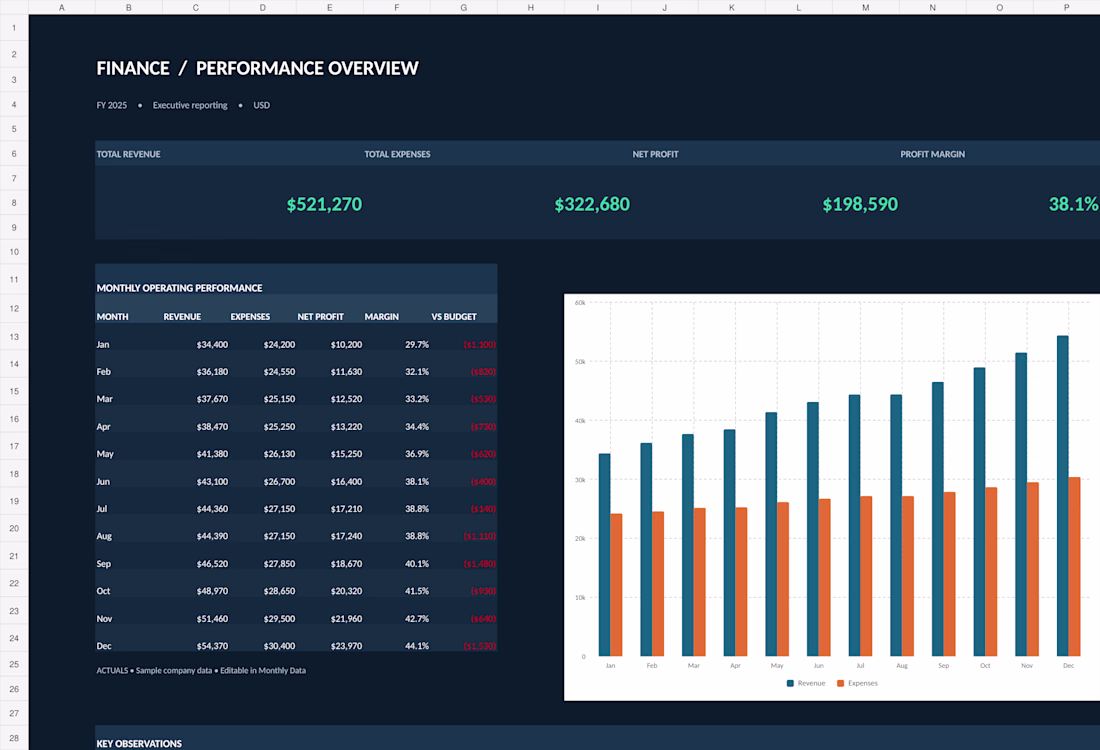This screenshot has height=750, width=1100.
Task: Select column header M
Action: click(x=866, y=7)
